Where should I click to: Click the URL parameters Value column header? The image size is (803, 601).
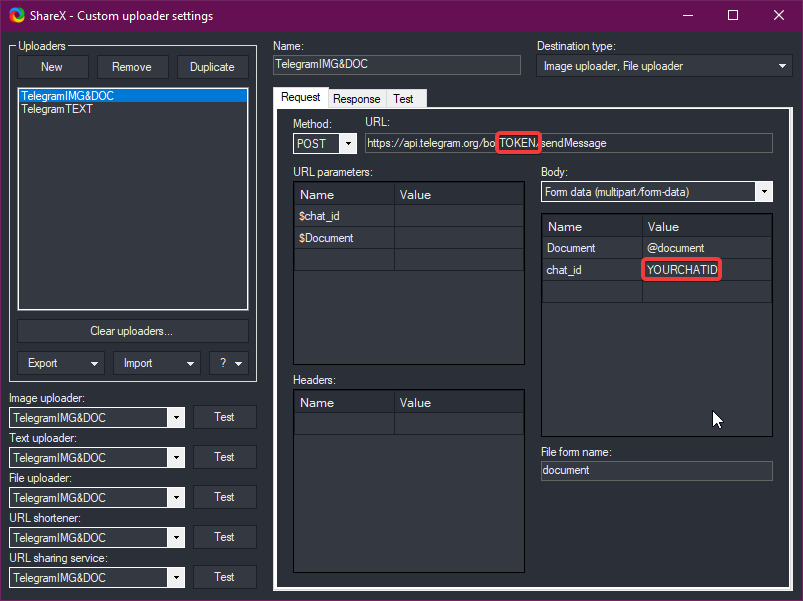coord(459,195)
